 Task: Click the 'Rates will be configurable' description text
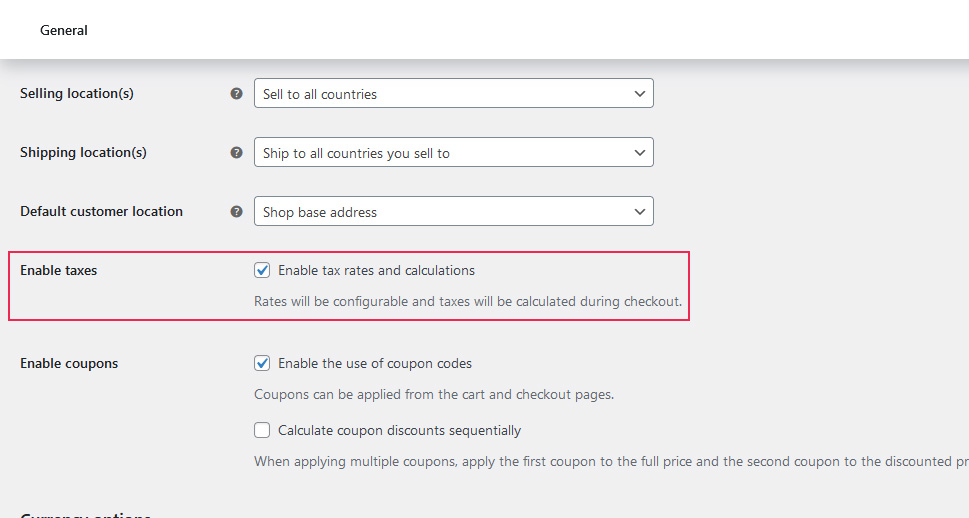[x=467, y=301]
